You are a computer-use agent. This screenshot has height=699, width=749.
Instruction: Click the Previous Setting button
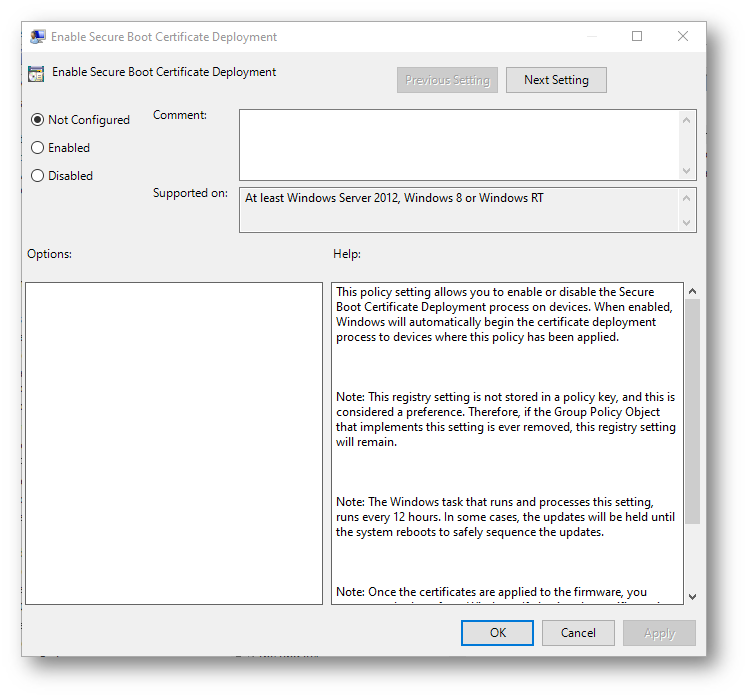(447, 80)
